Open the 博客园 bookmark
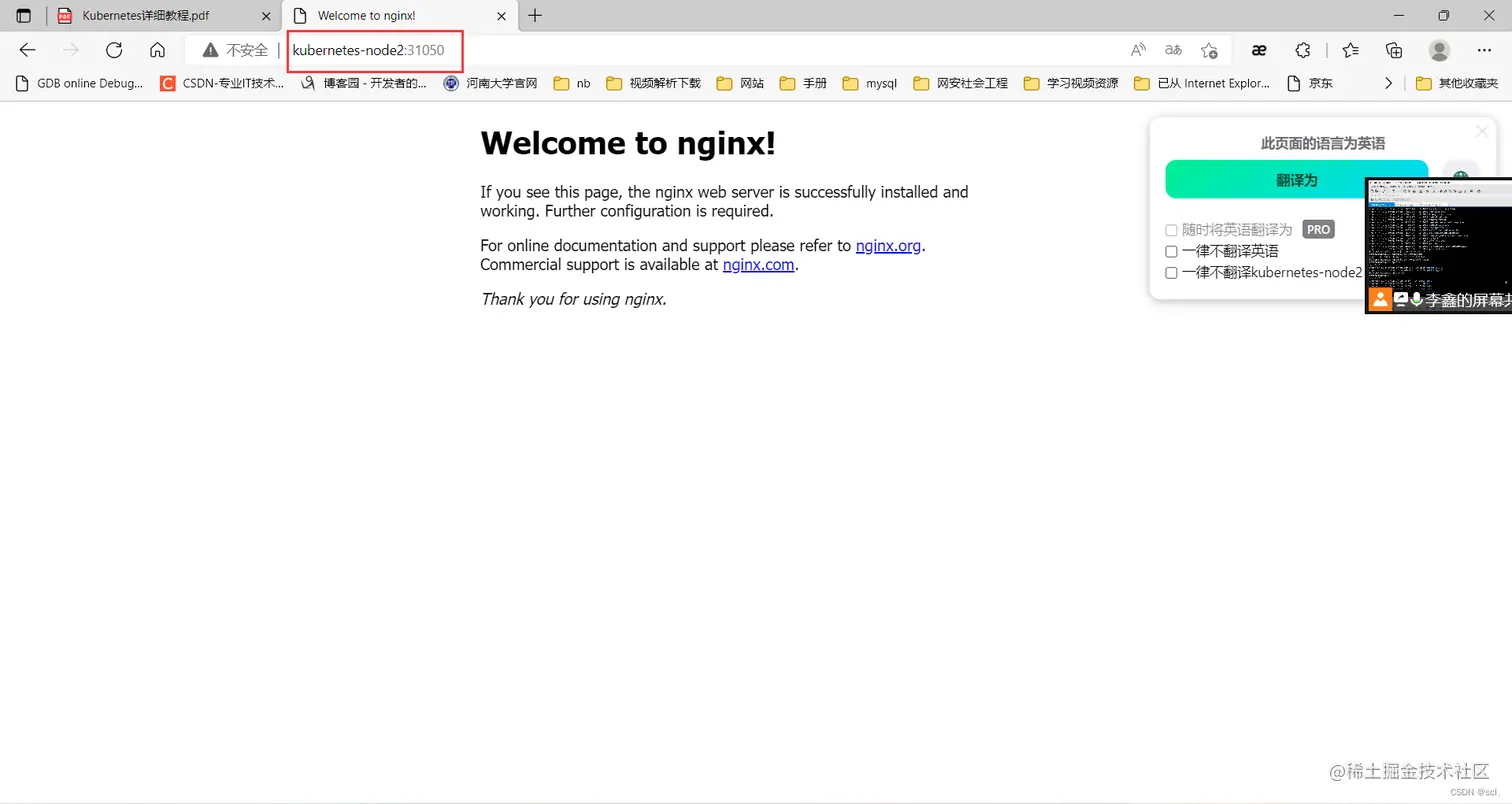Viewport: 1512px width, 804px height. point(364,84)
